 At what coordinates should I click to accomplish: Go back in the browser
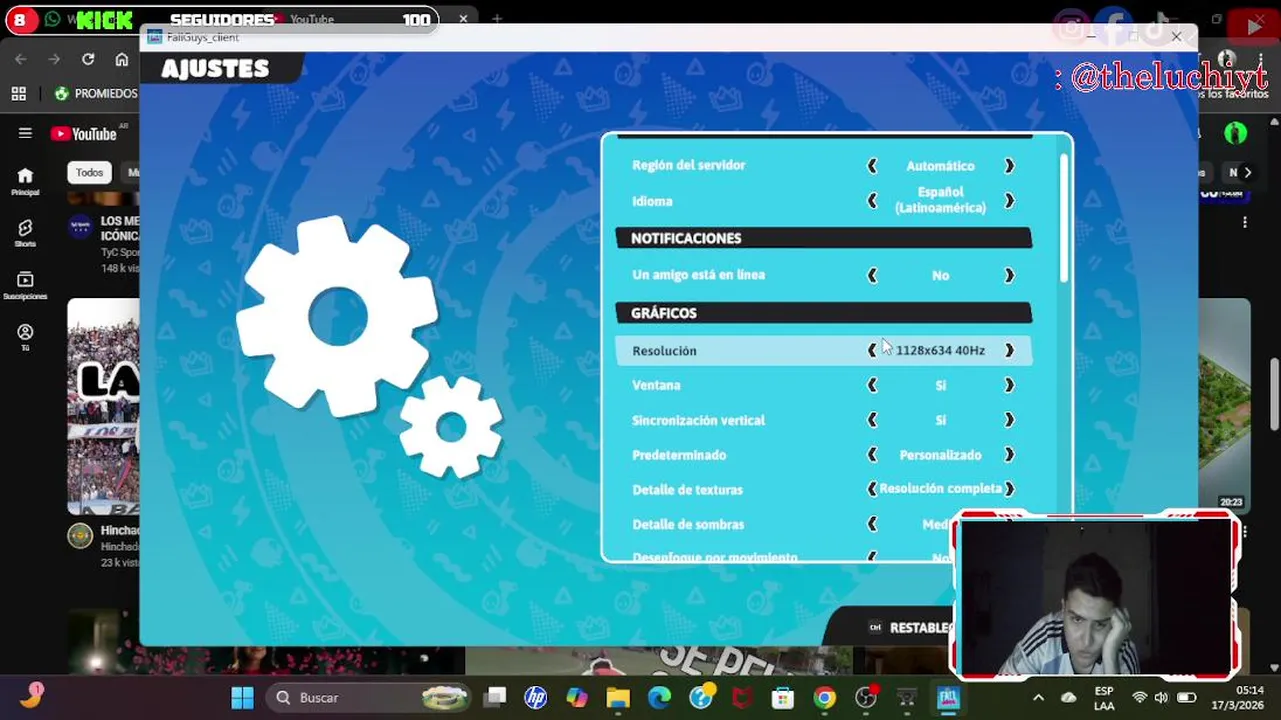pyautogui.click(x=21, y=60)
